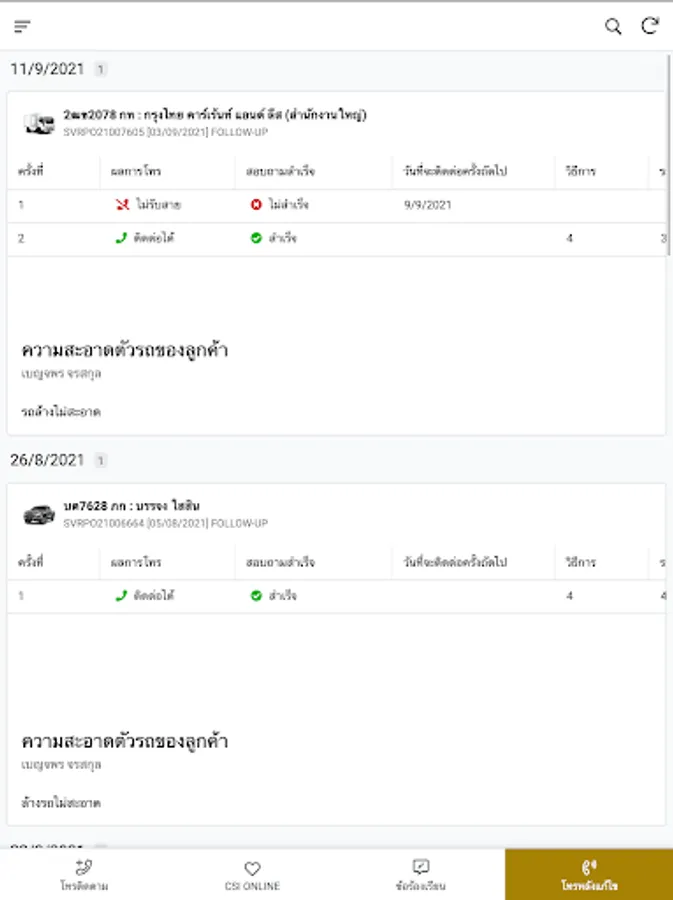Select the highlighted gold bottom tab
673x900 pixels.
[589, 875]
